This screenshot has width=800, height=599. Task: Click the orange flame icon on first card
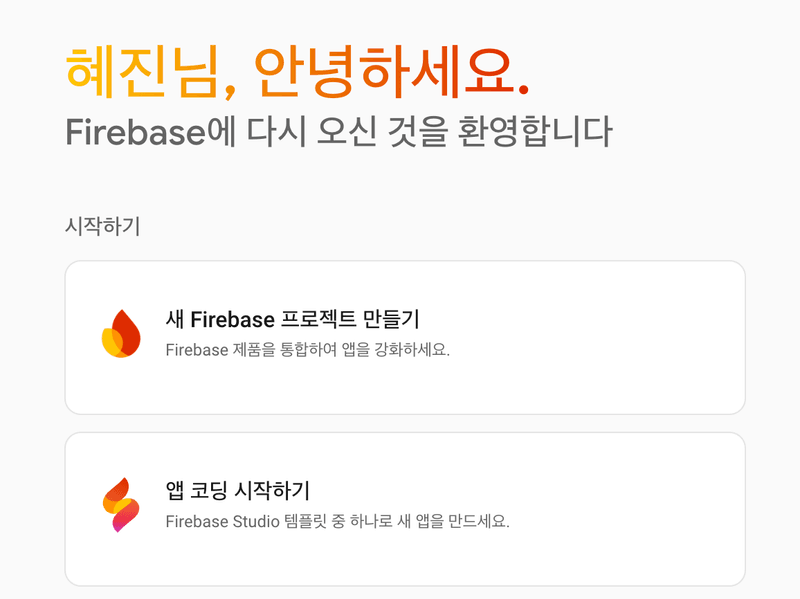(x=121, y=333)
